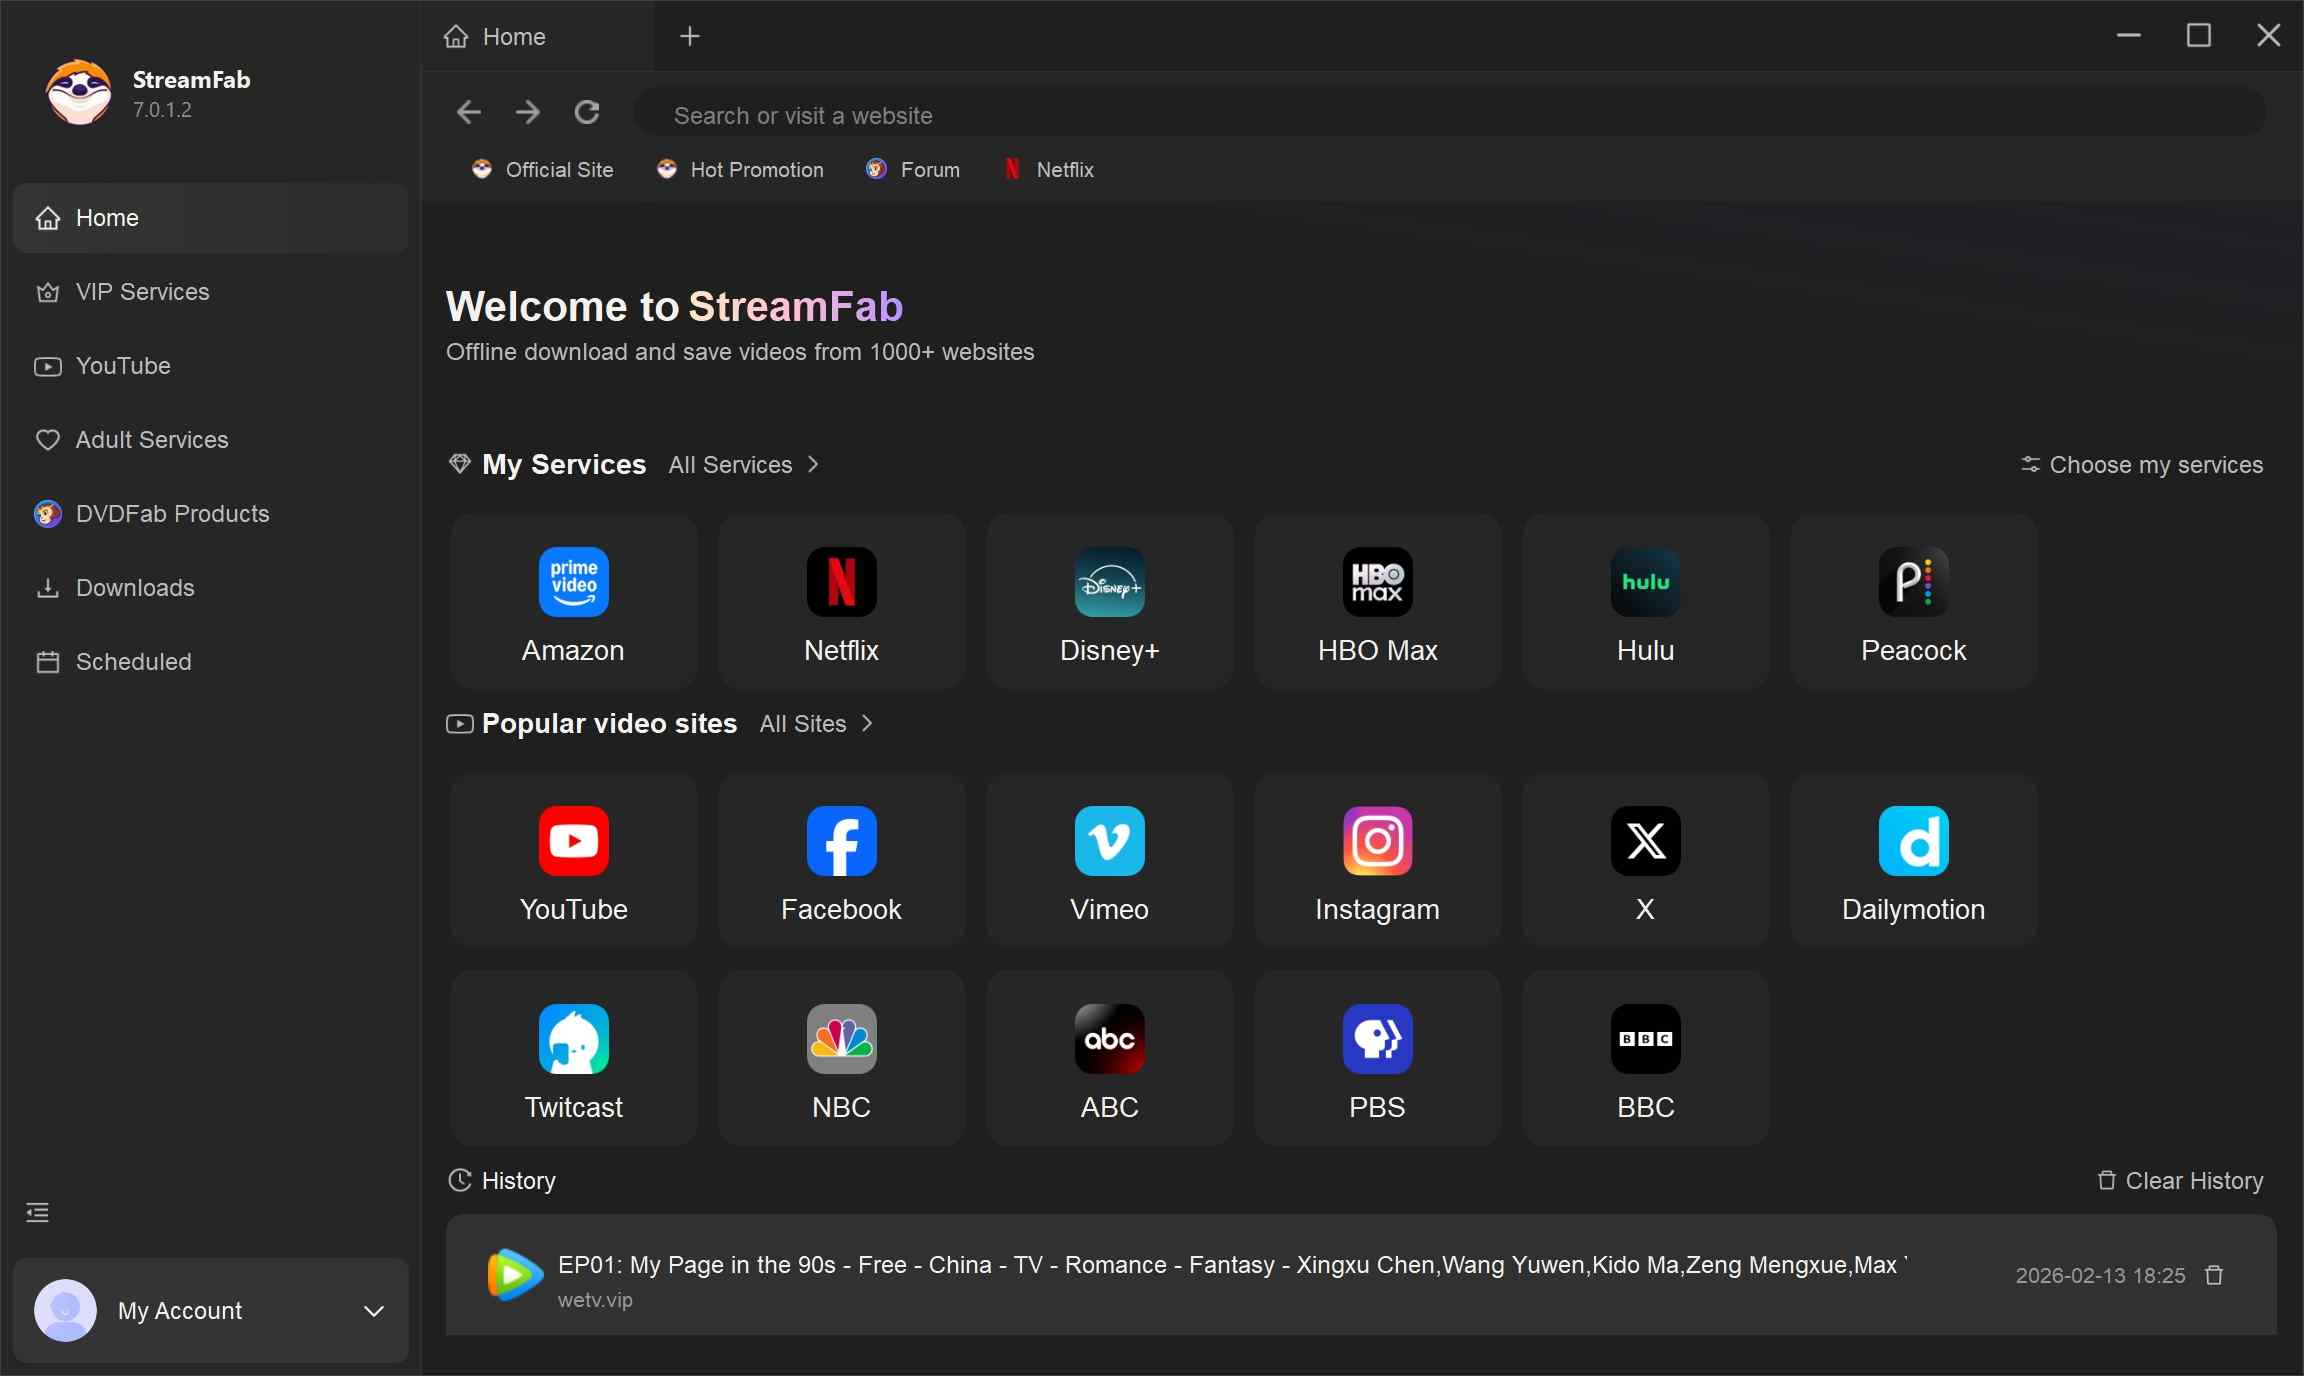
Task: Open the Disney+ service tile
Action: (1109, 600)
